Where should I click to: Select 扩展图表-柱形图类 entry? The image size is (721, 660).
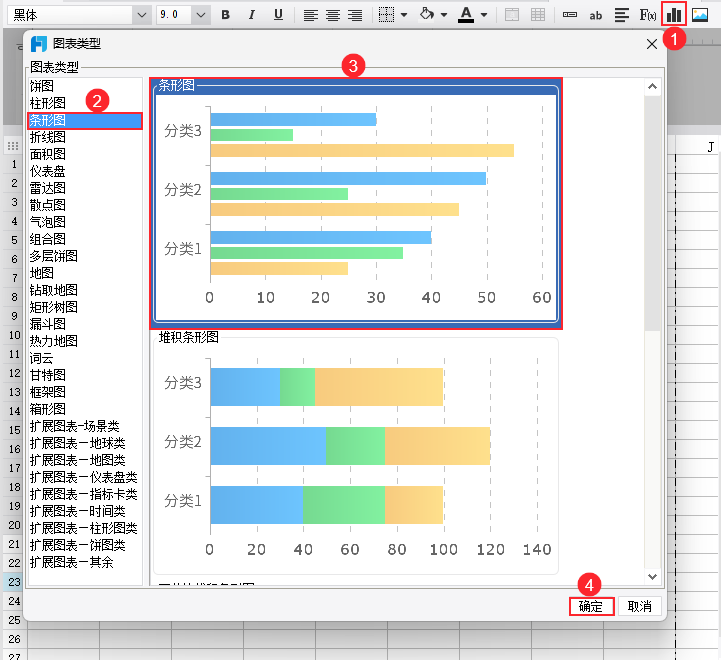(85, 528)
